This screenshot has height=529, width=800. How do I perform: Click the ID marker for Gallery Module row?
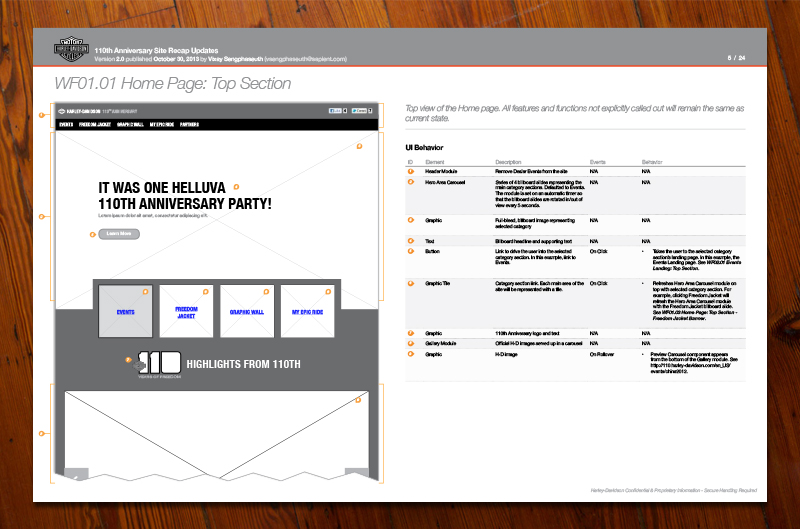point(411,343)
